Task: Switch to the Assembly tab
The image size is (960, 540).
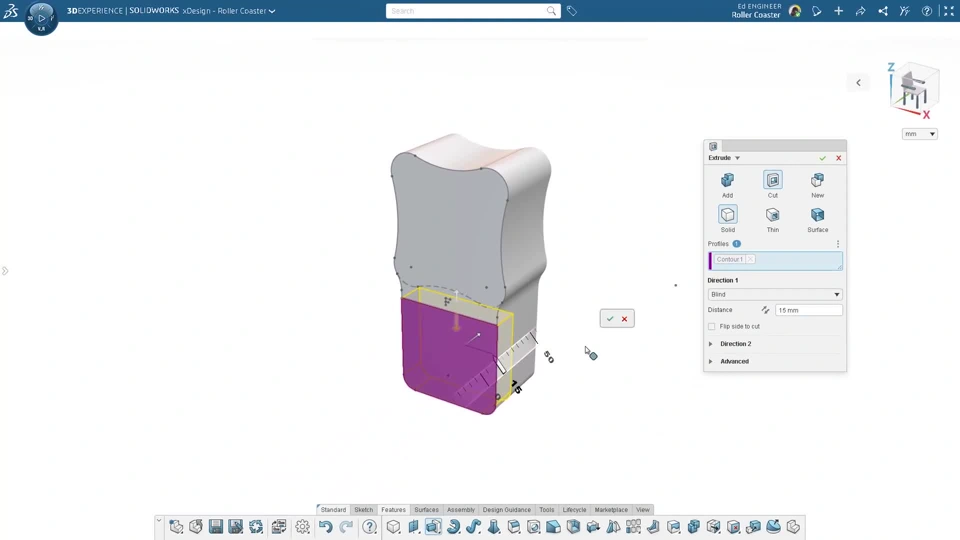Action: coord(460,509)
